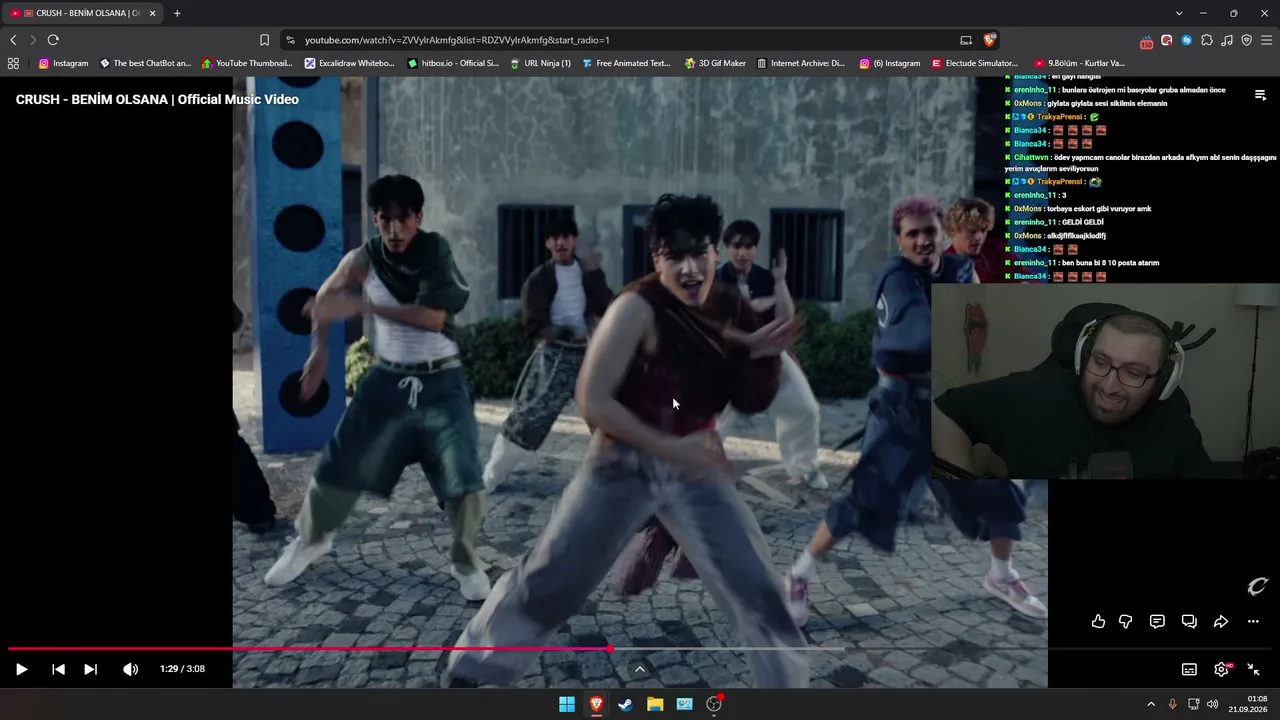Open the comments panel icon
This screenshot has width=1280, height=720.
point(1157,621)
